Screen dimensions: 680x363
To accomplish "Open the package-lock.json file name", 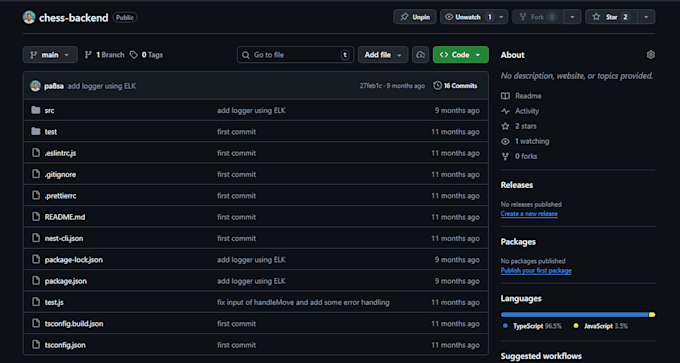I will click(74, 260).
